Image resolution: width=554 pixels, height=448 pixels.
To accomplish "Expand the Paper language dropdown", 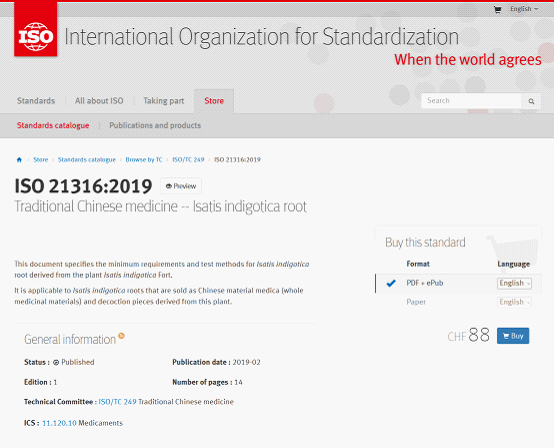I will pos(514,302).
